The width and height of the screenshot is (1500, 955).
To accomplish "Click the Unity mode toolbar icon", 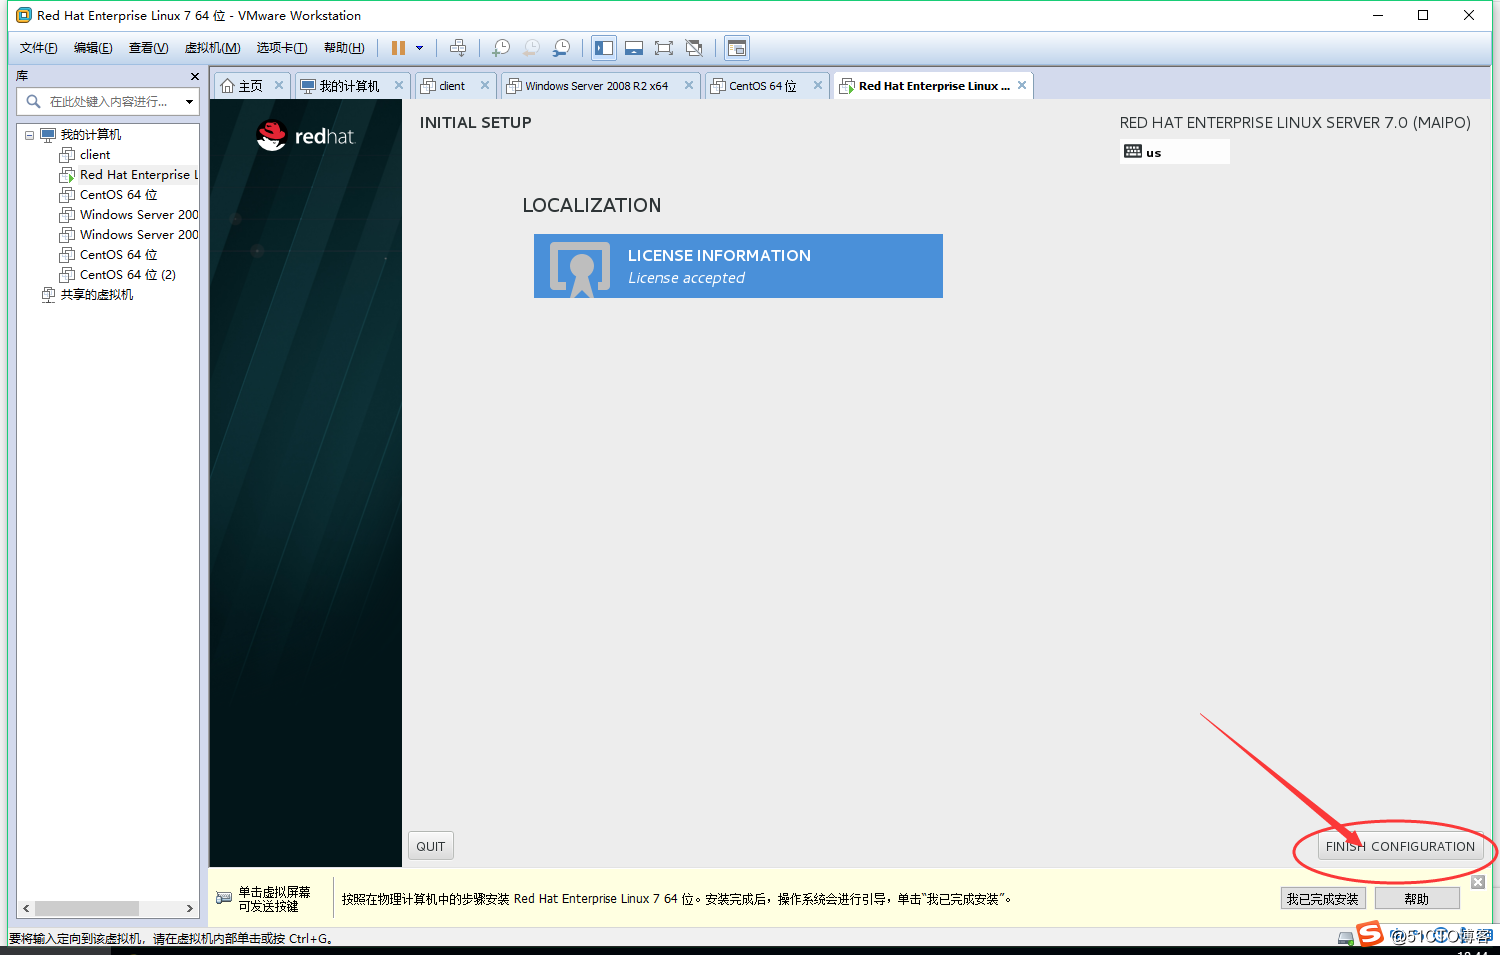I will coord(694,48).
